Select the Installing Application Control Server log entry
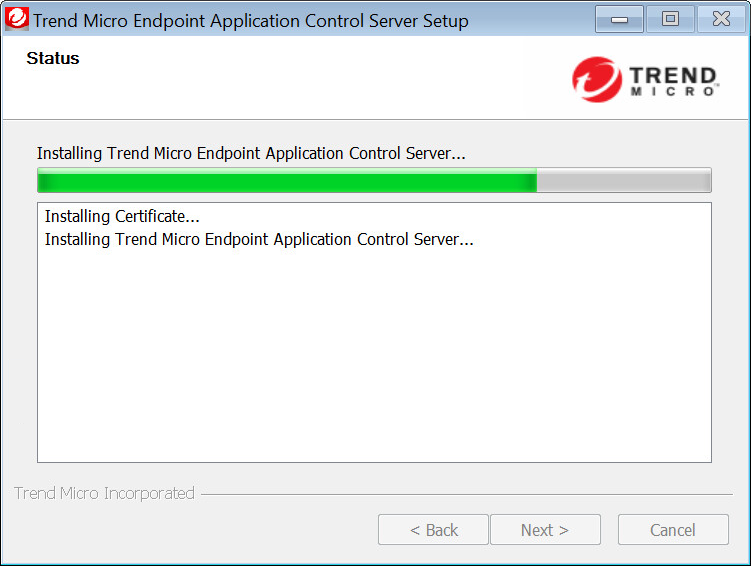Screen dimensions: 751x566 [259, 240]
